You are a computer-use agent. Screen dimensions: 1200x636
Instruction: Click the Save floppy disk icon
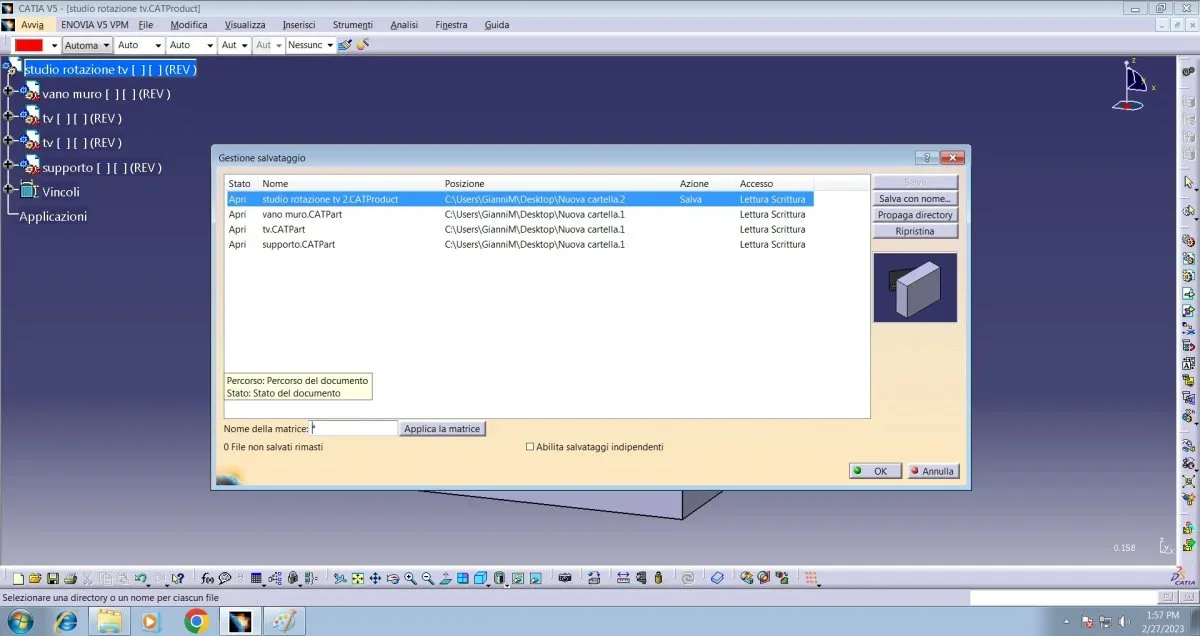(x=53, y=578)
